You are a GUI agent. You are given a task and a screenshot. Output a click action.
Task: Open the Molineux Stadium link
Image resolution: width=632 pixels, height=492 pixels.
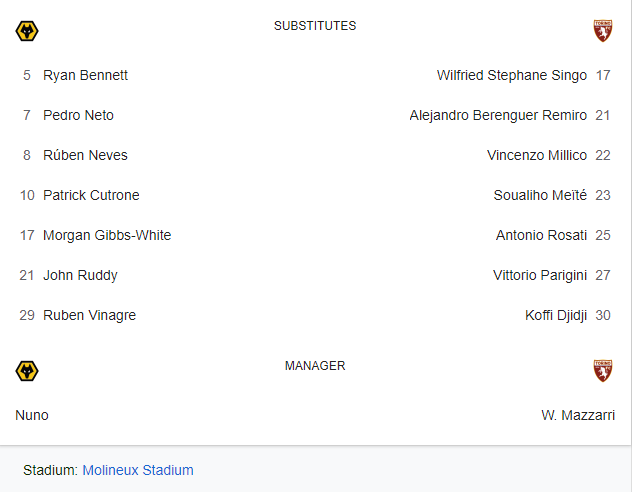click(138, 470)
